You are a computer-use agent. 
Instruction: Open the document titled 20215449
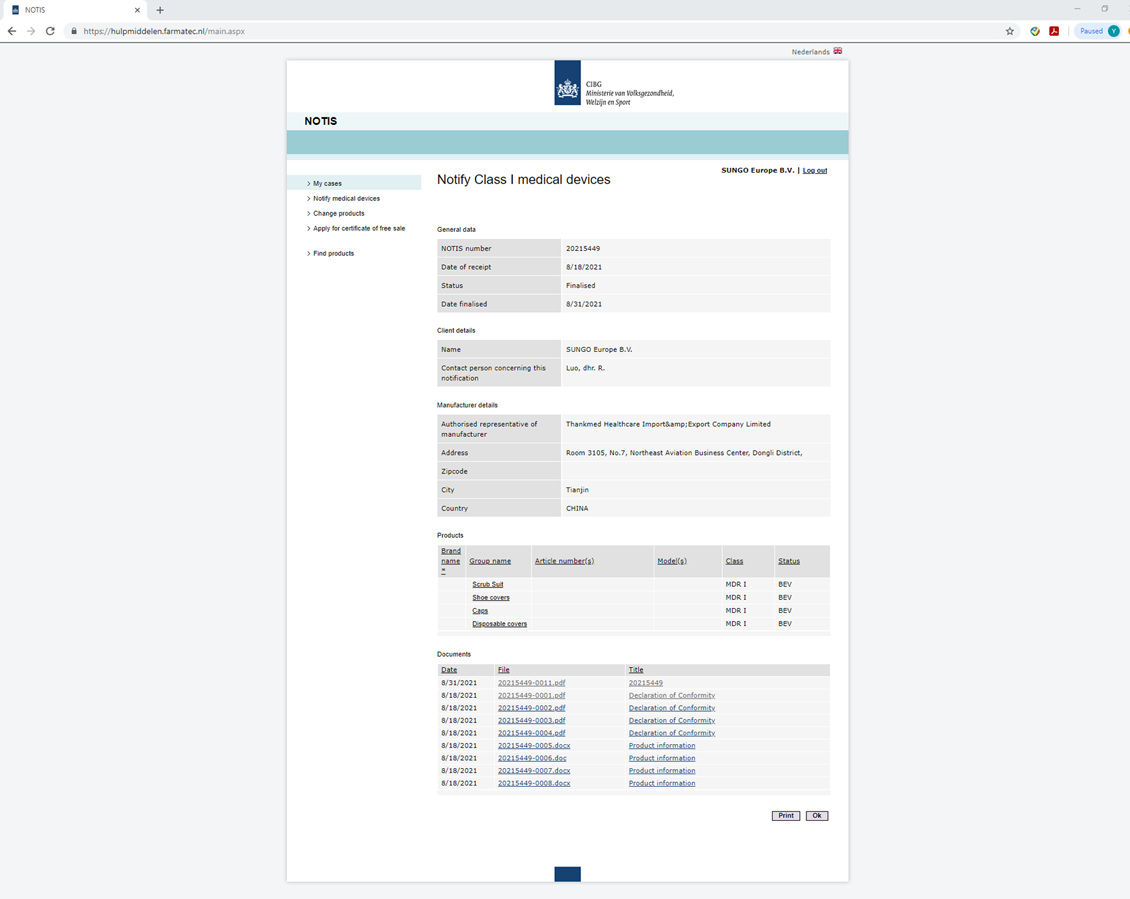646,683
